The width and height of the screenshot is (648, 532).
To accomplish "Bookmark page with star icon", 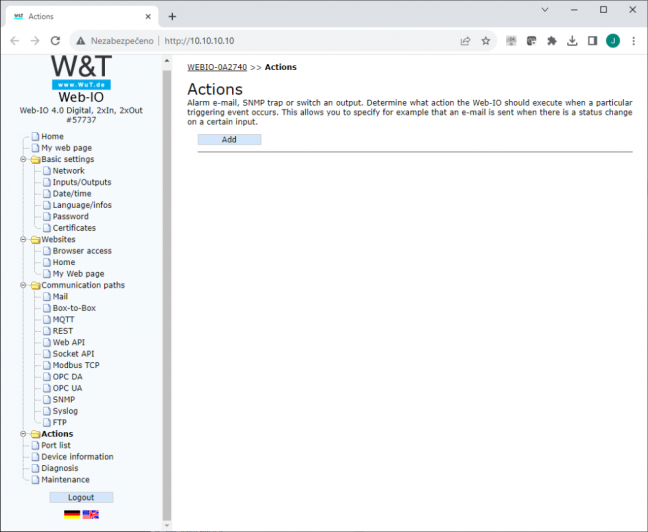I will click(x=486, y=41).
